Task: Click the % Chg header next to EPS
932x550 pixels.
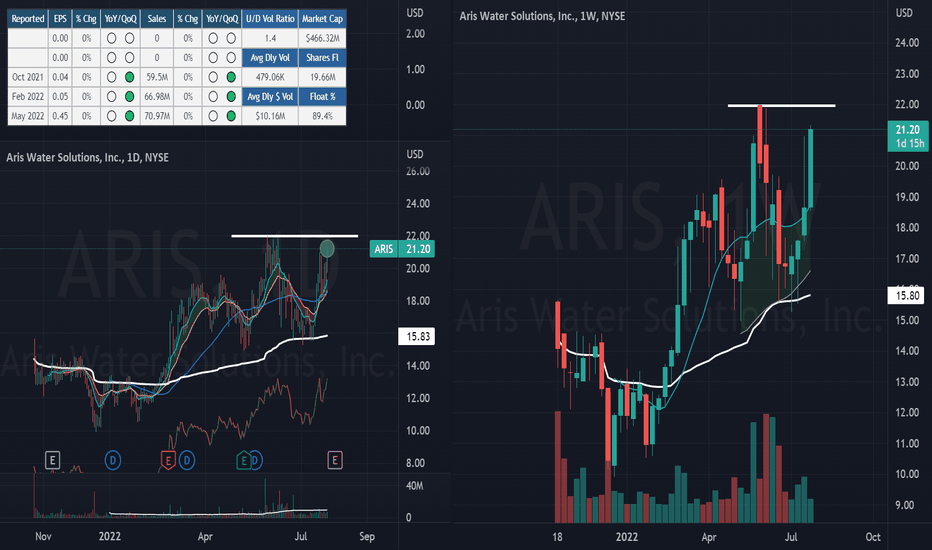Action: point(86,19)
